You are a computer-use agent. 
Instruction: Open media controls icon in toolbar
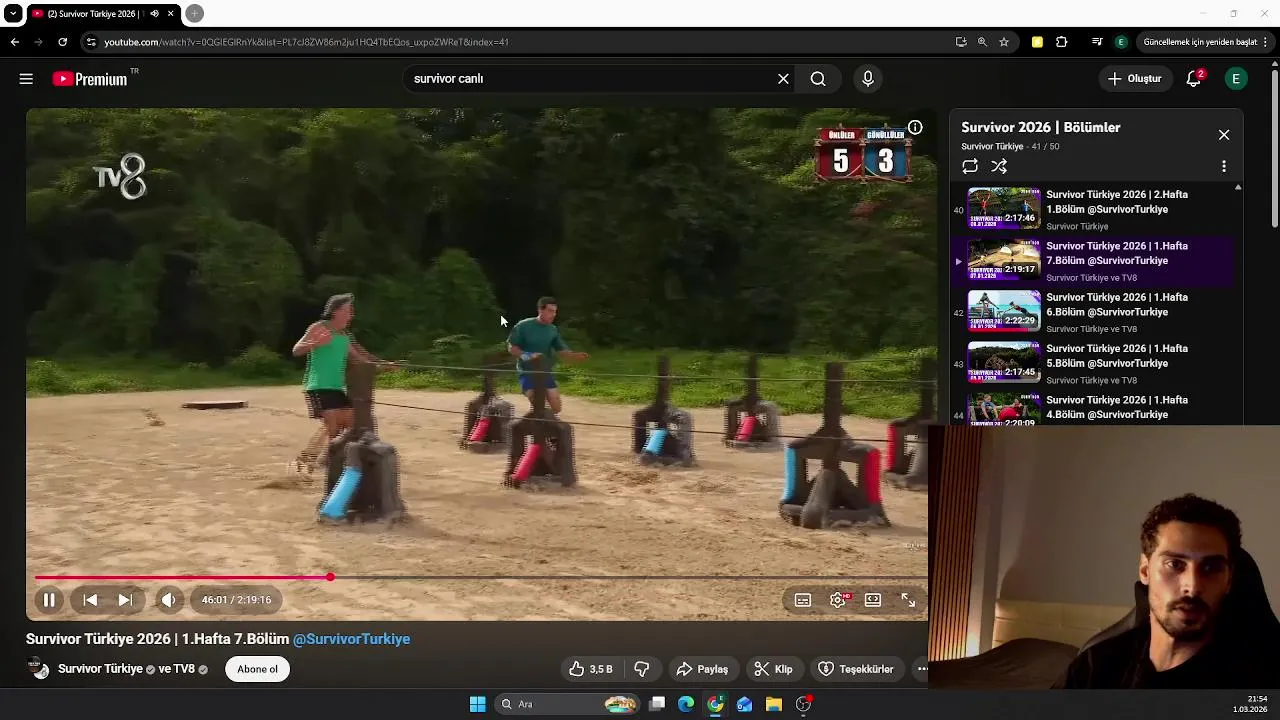click(x=1097, y=42)
